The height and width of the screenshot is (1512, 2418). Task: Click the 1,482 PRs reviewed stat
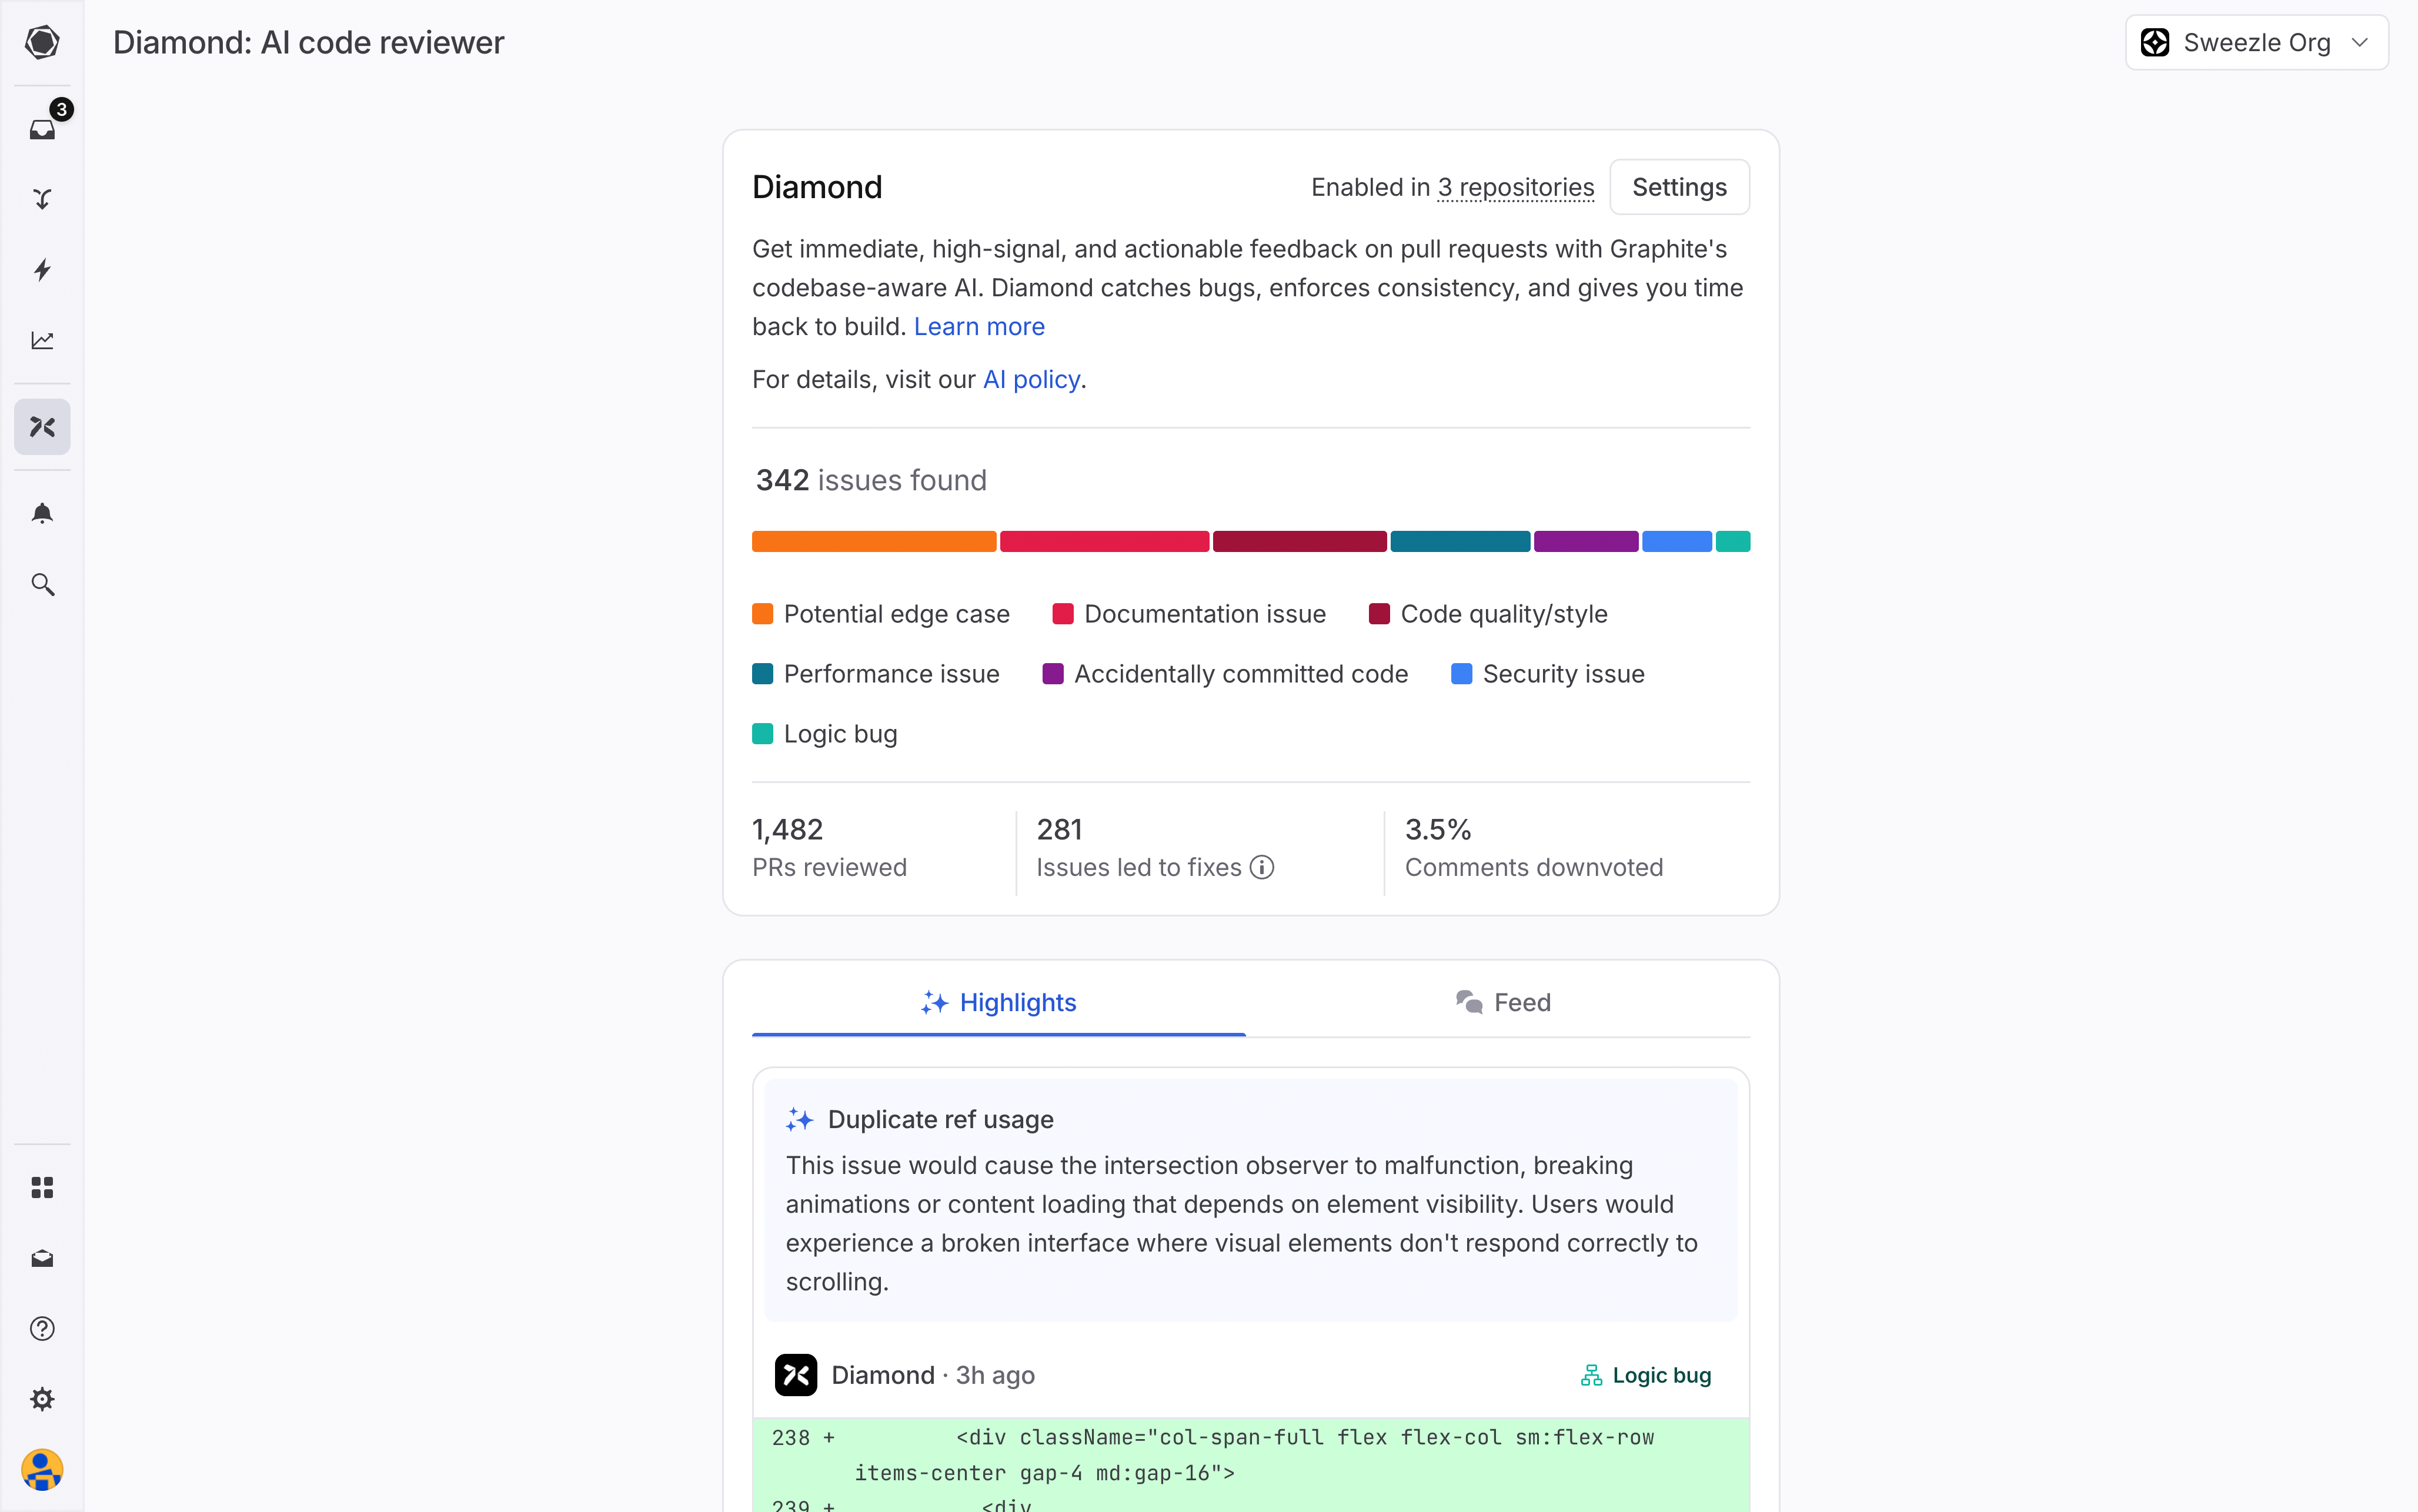(830, 847)
